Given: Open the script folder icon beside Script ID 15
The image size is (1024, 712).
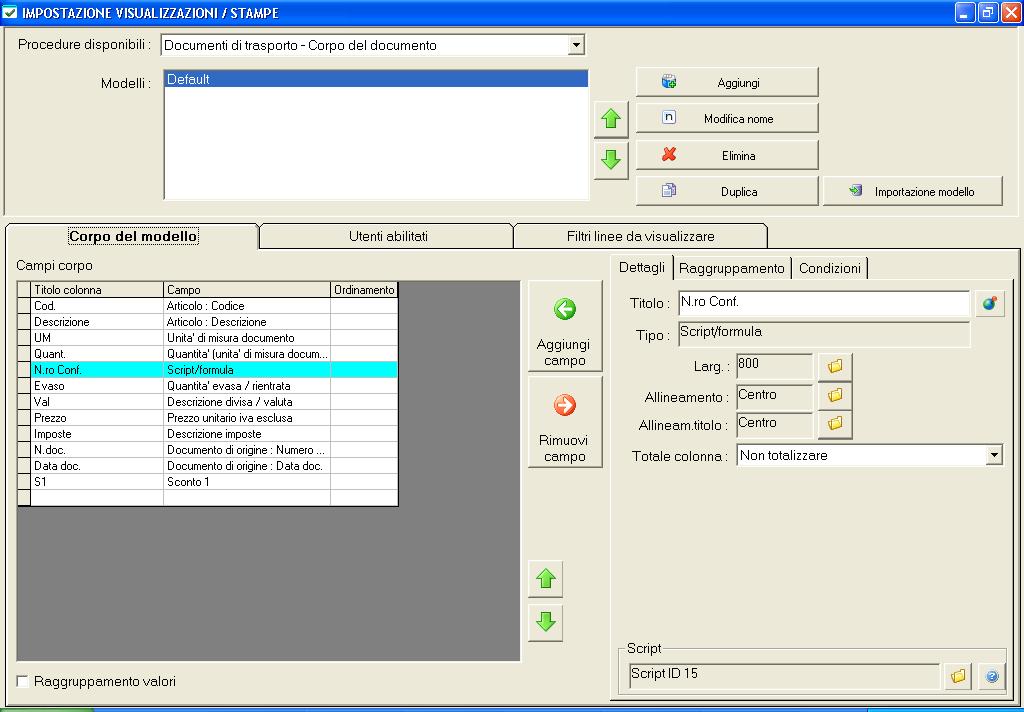Looking at the screenshot, I should [958, 677].
